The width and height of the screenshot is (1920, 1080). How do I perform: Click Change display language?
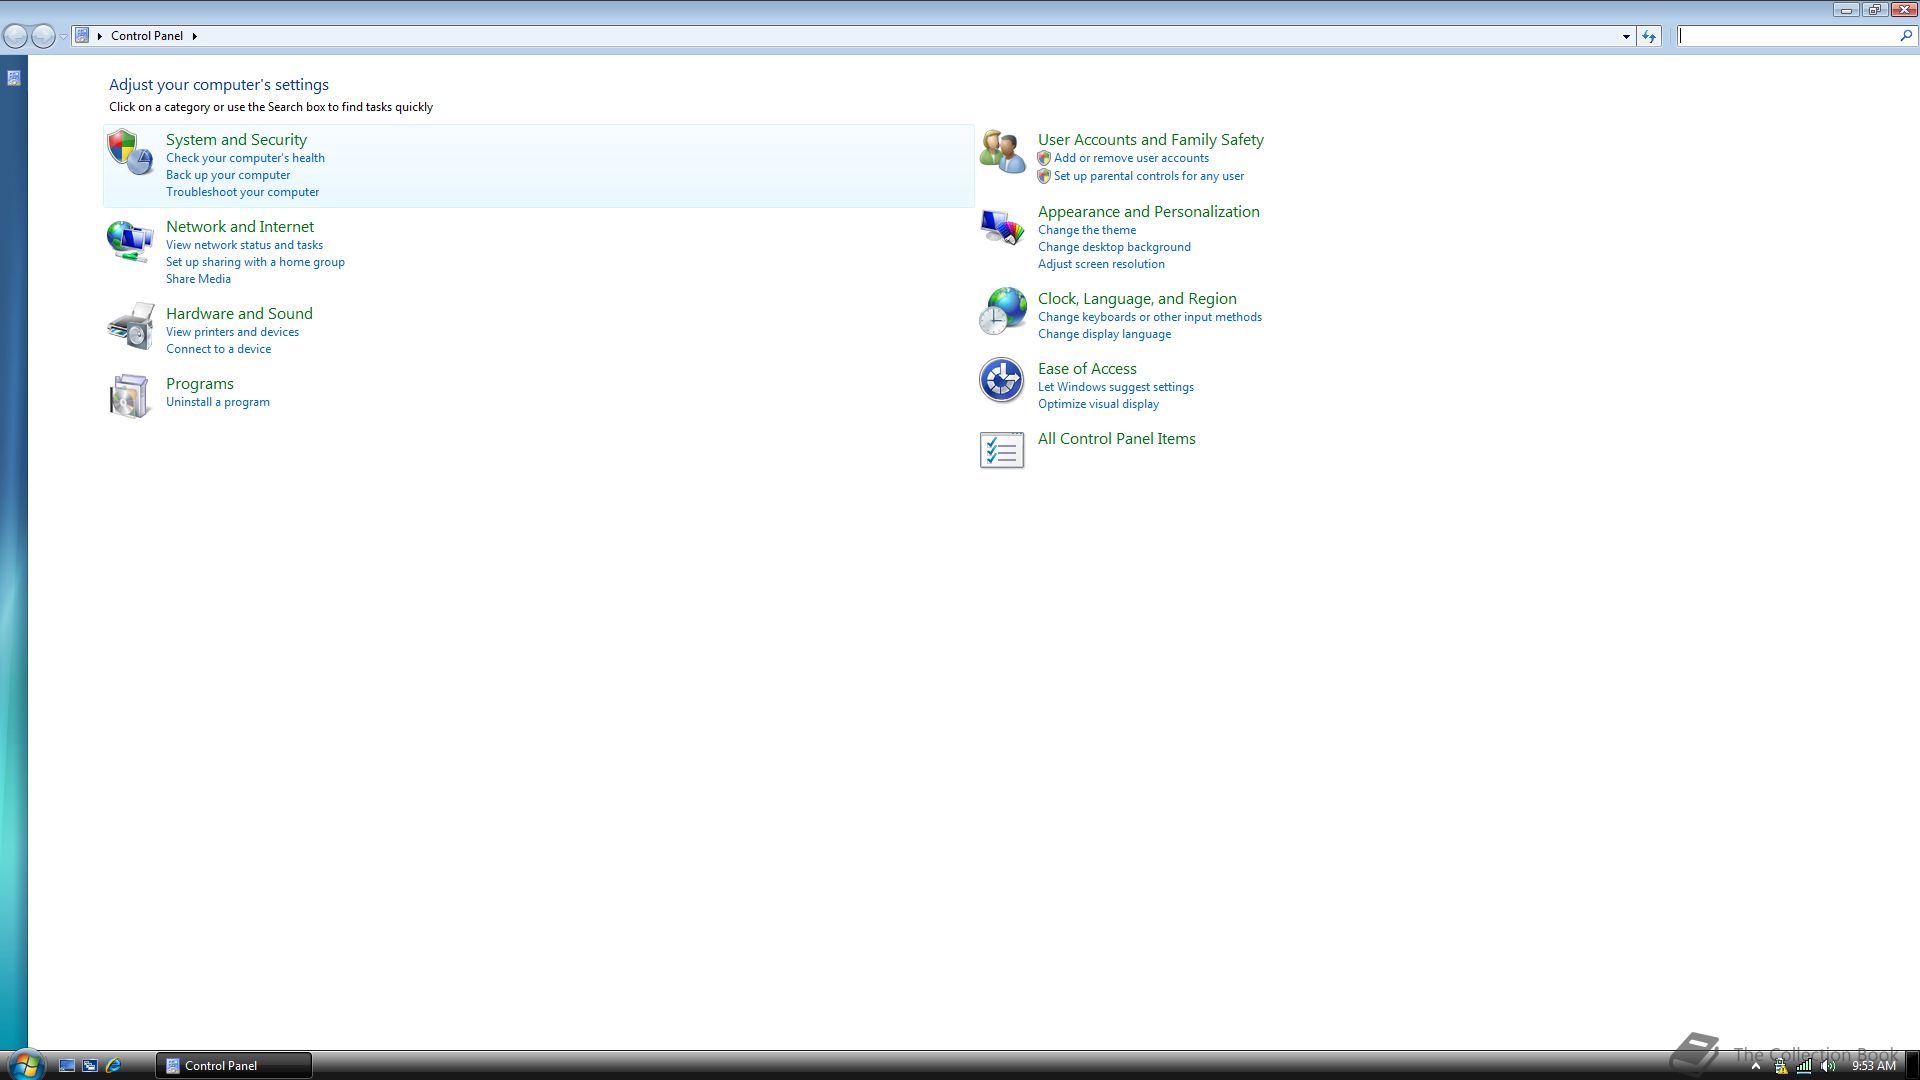(1104, 334)
